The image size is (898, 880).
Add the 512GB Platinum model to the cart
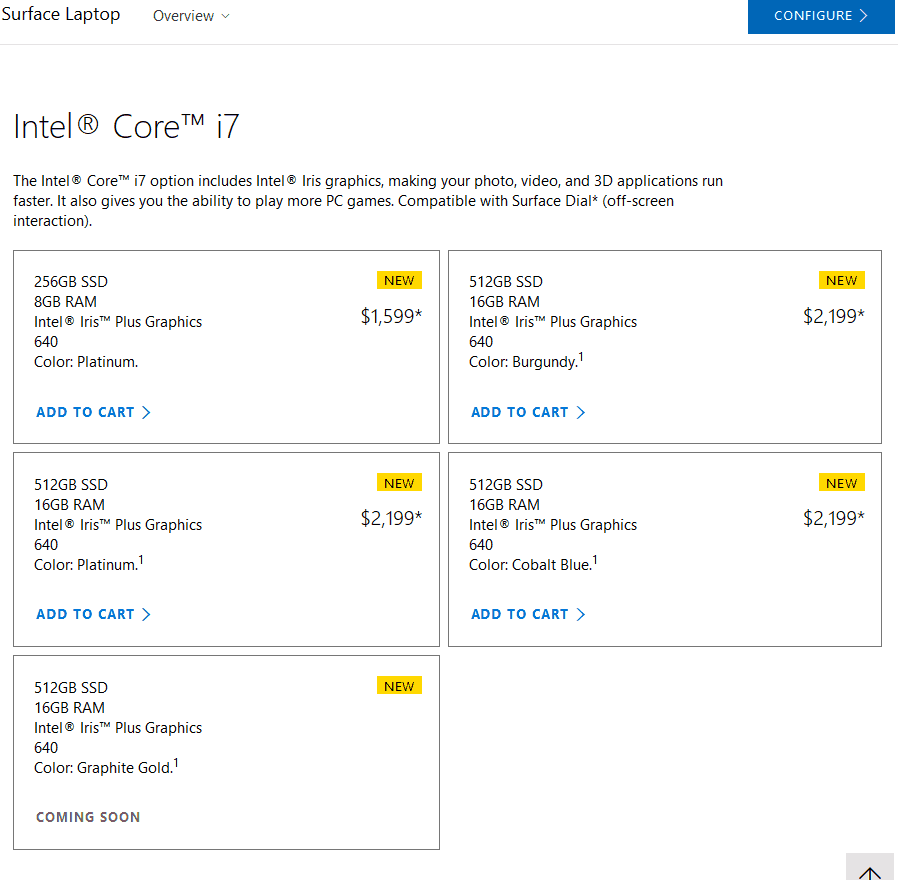[x=93, y=614]
